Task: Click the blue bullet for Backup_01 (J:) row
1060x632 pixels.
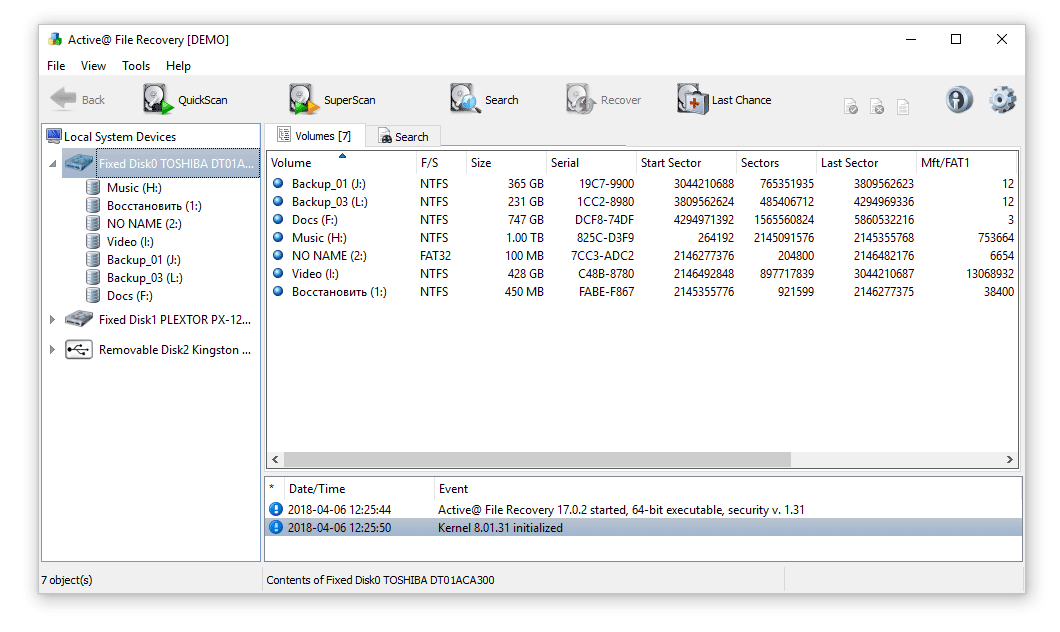Action: [278, 183]
